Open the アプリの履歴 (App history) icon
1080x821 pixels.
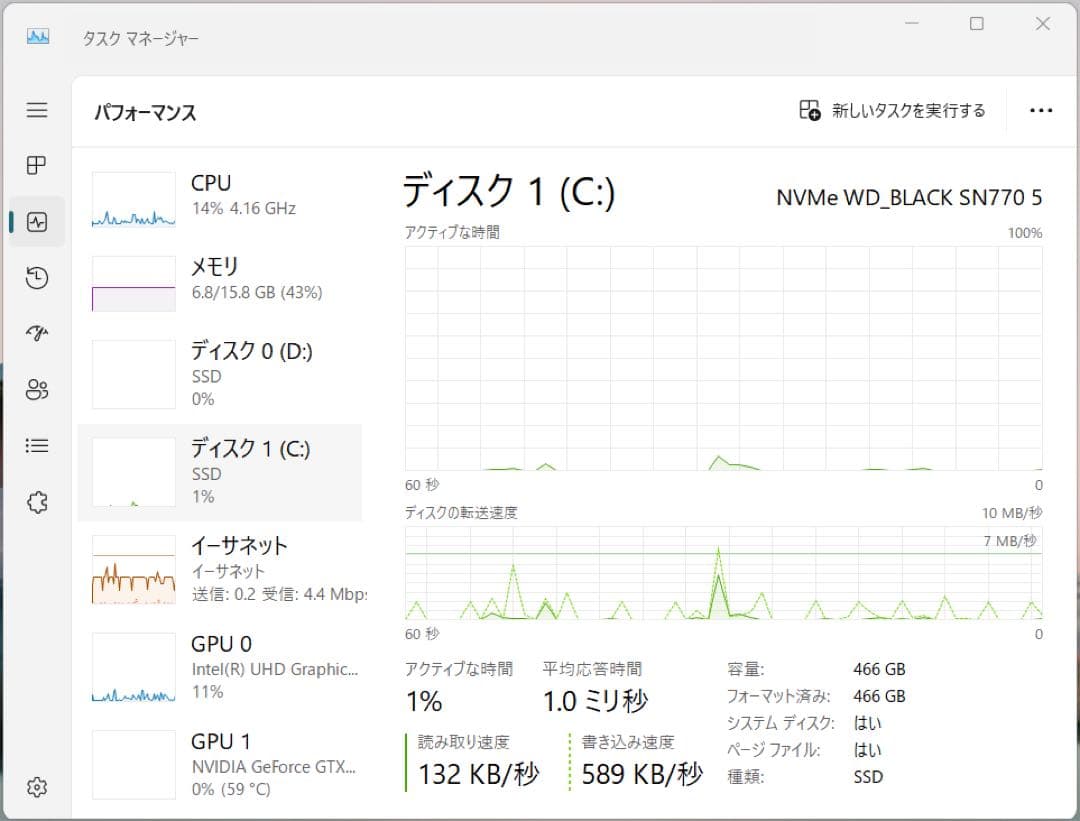tap(37, 278)
